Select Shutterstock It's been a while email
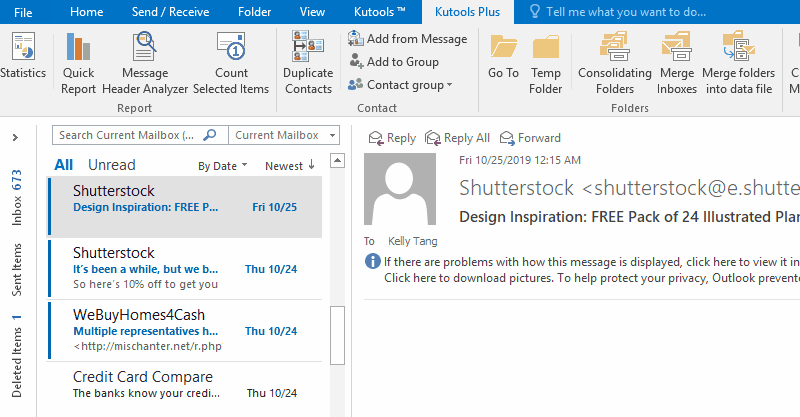 [x=185, y=268]
